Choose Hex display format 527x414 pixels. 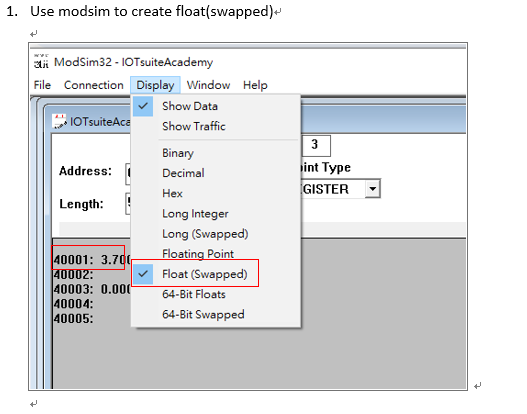(x=172, y=193)
